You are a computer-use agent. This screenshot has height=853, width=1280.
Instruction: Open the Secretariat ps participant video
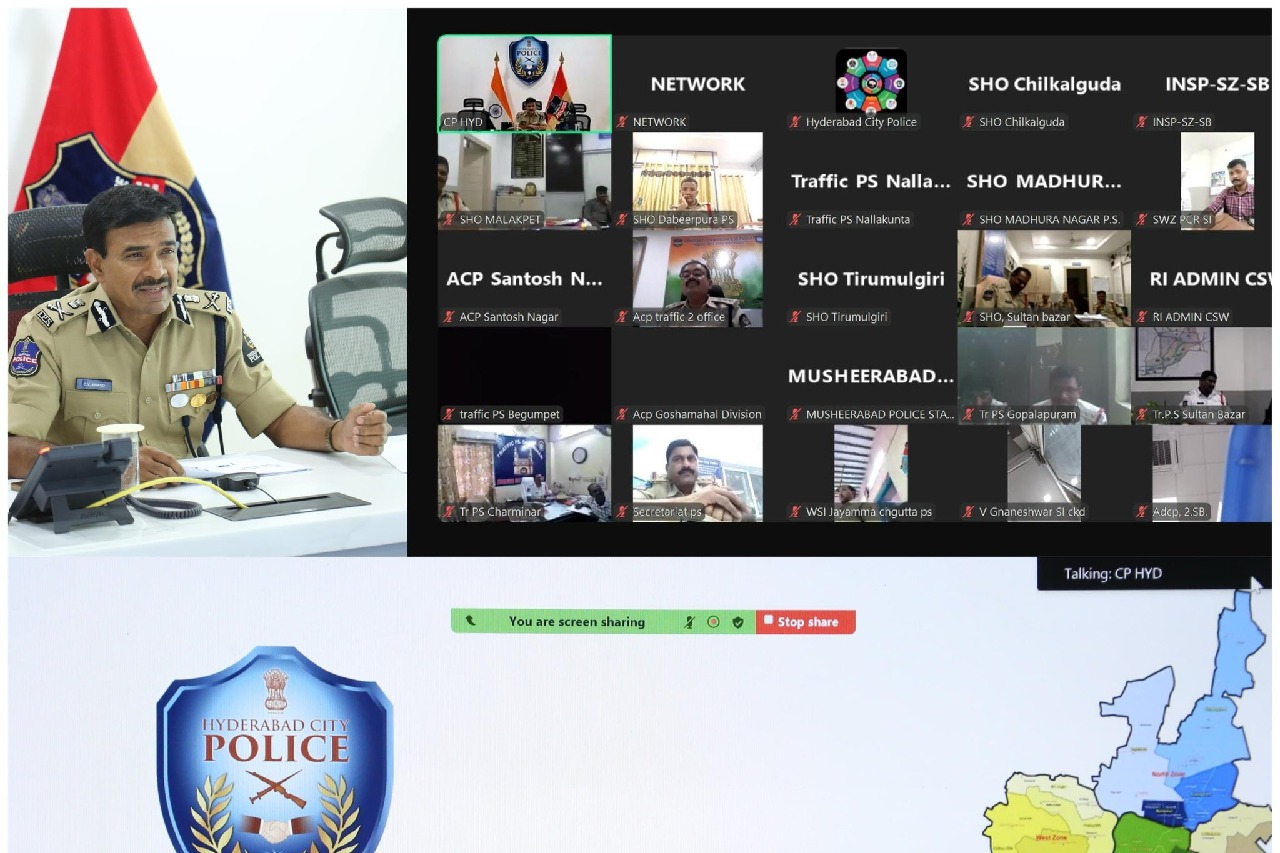point(697,472)
